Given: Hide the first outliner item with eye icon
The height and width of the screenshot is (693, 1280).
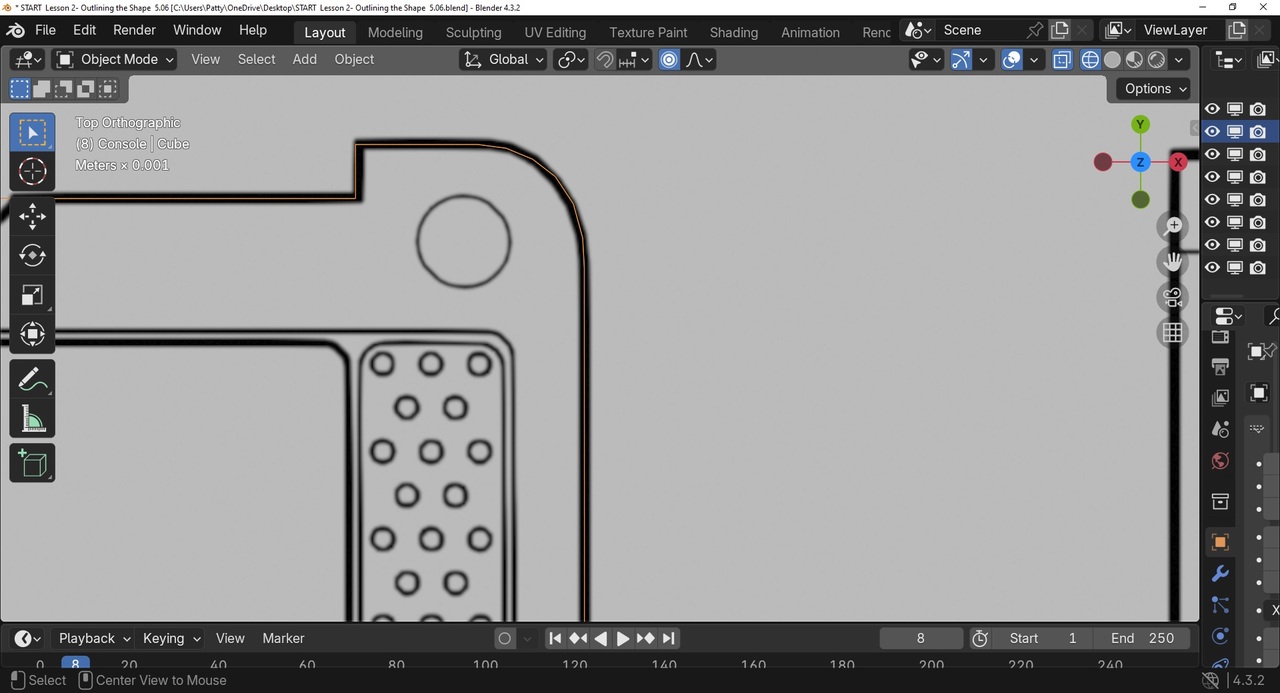Looking at the screenshot, I should [1212, 109].
